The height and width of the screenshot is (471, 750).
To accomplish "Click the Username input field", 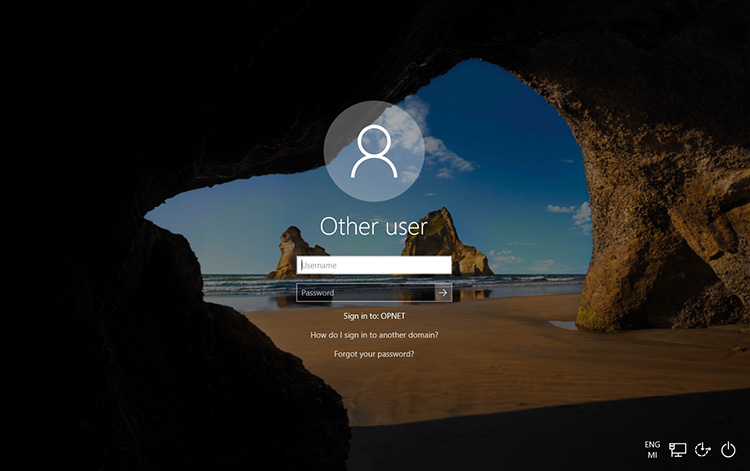I will pyautogui.click(x=374, y=265).
